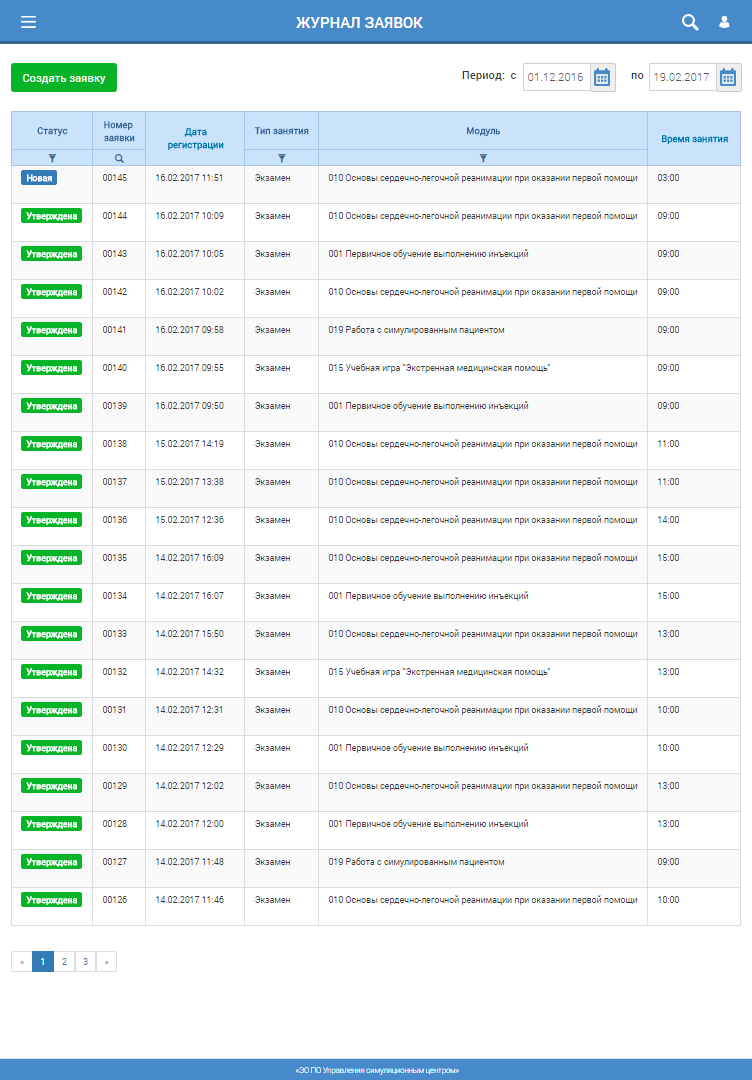Select request number 00143
The image size is (752, 1080).
click(x=115, y=253)
